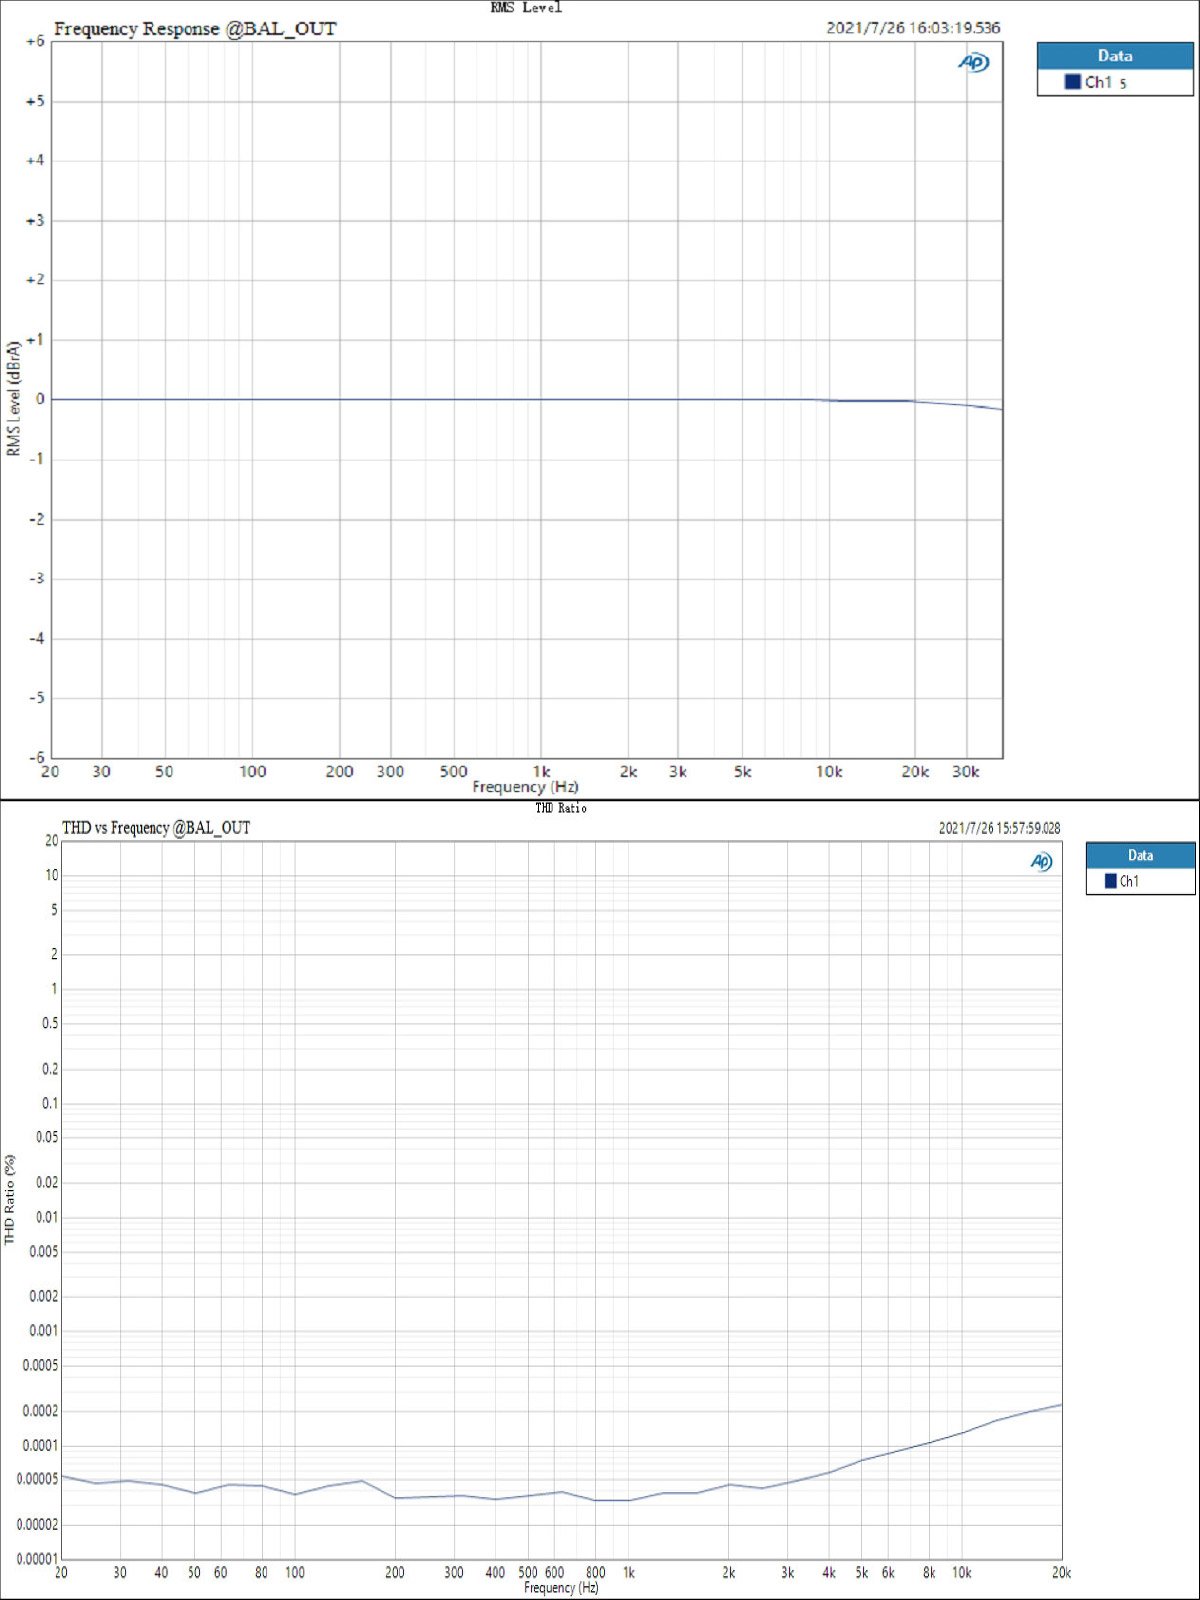
Task: Click the AP logo in THD graph
Action: (1041, 862)
